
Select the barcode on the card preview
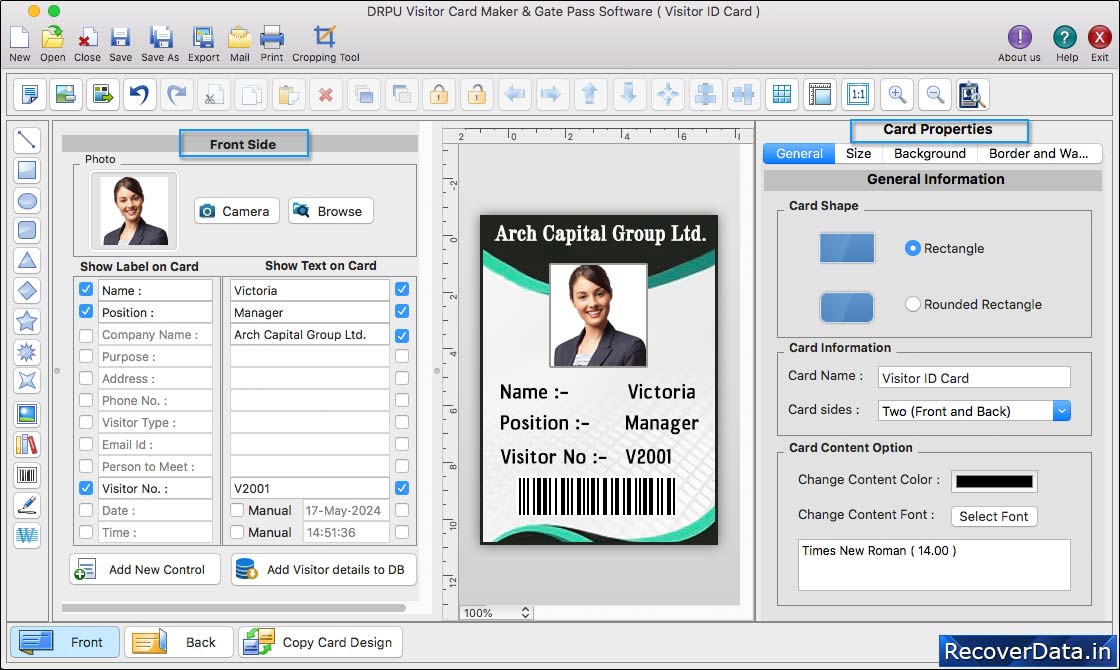[x=596, y=496]
